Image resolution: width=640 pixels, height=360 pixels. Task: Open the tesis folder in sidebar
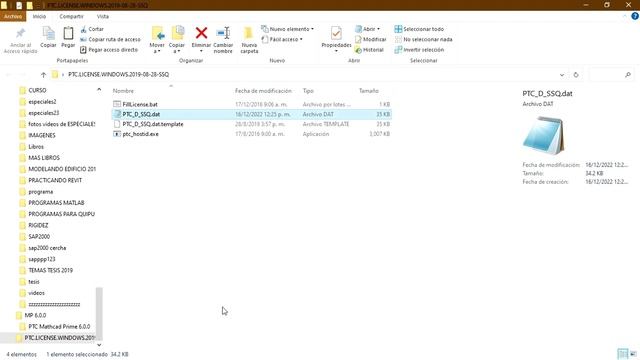[34, 282]
